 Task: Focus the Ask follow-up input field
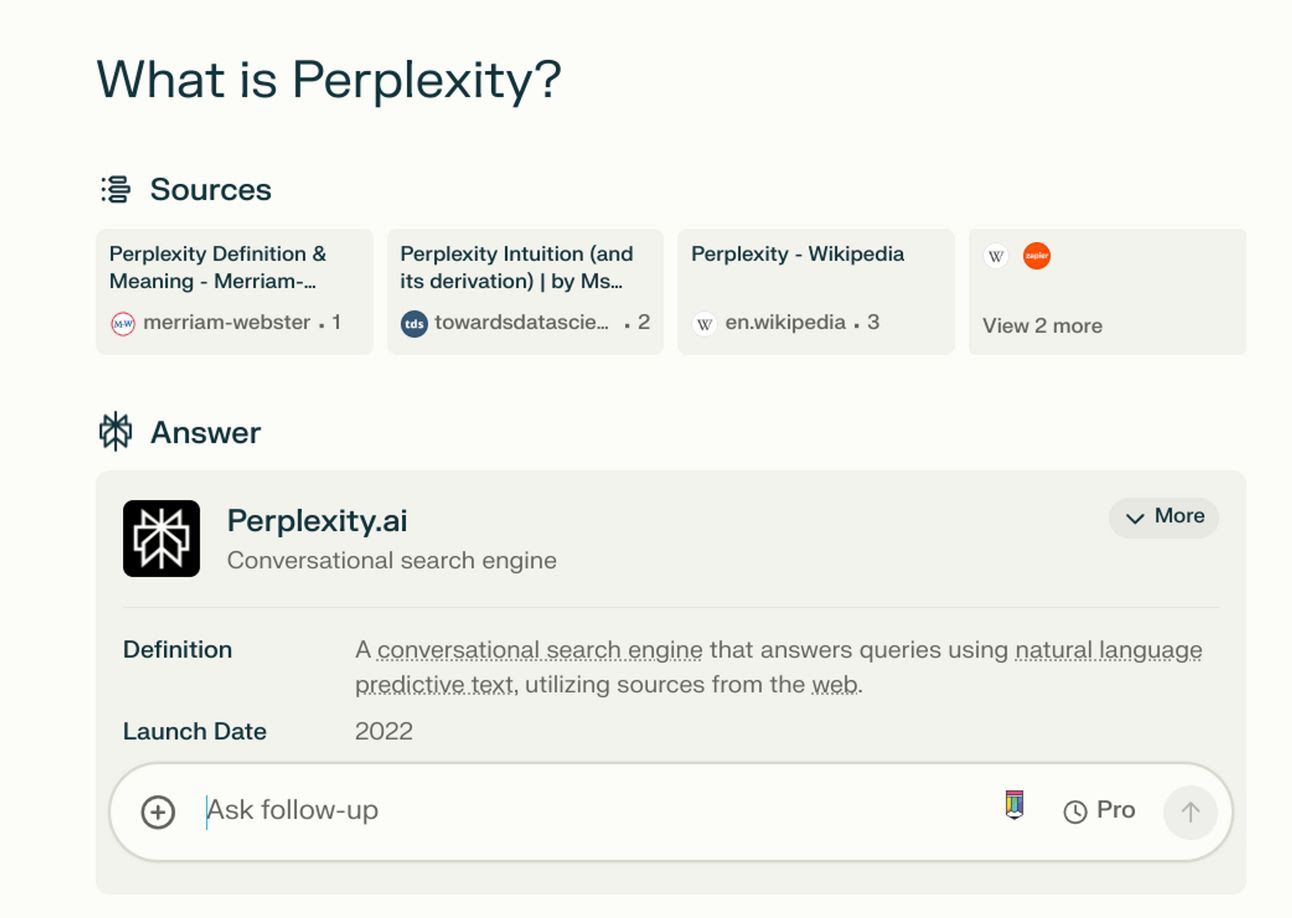pyautogui.click(x=590, y=811)
